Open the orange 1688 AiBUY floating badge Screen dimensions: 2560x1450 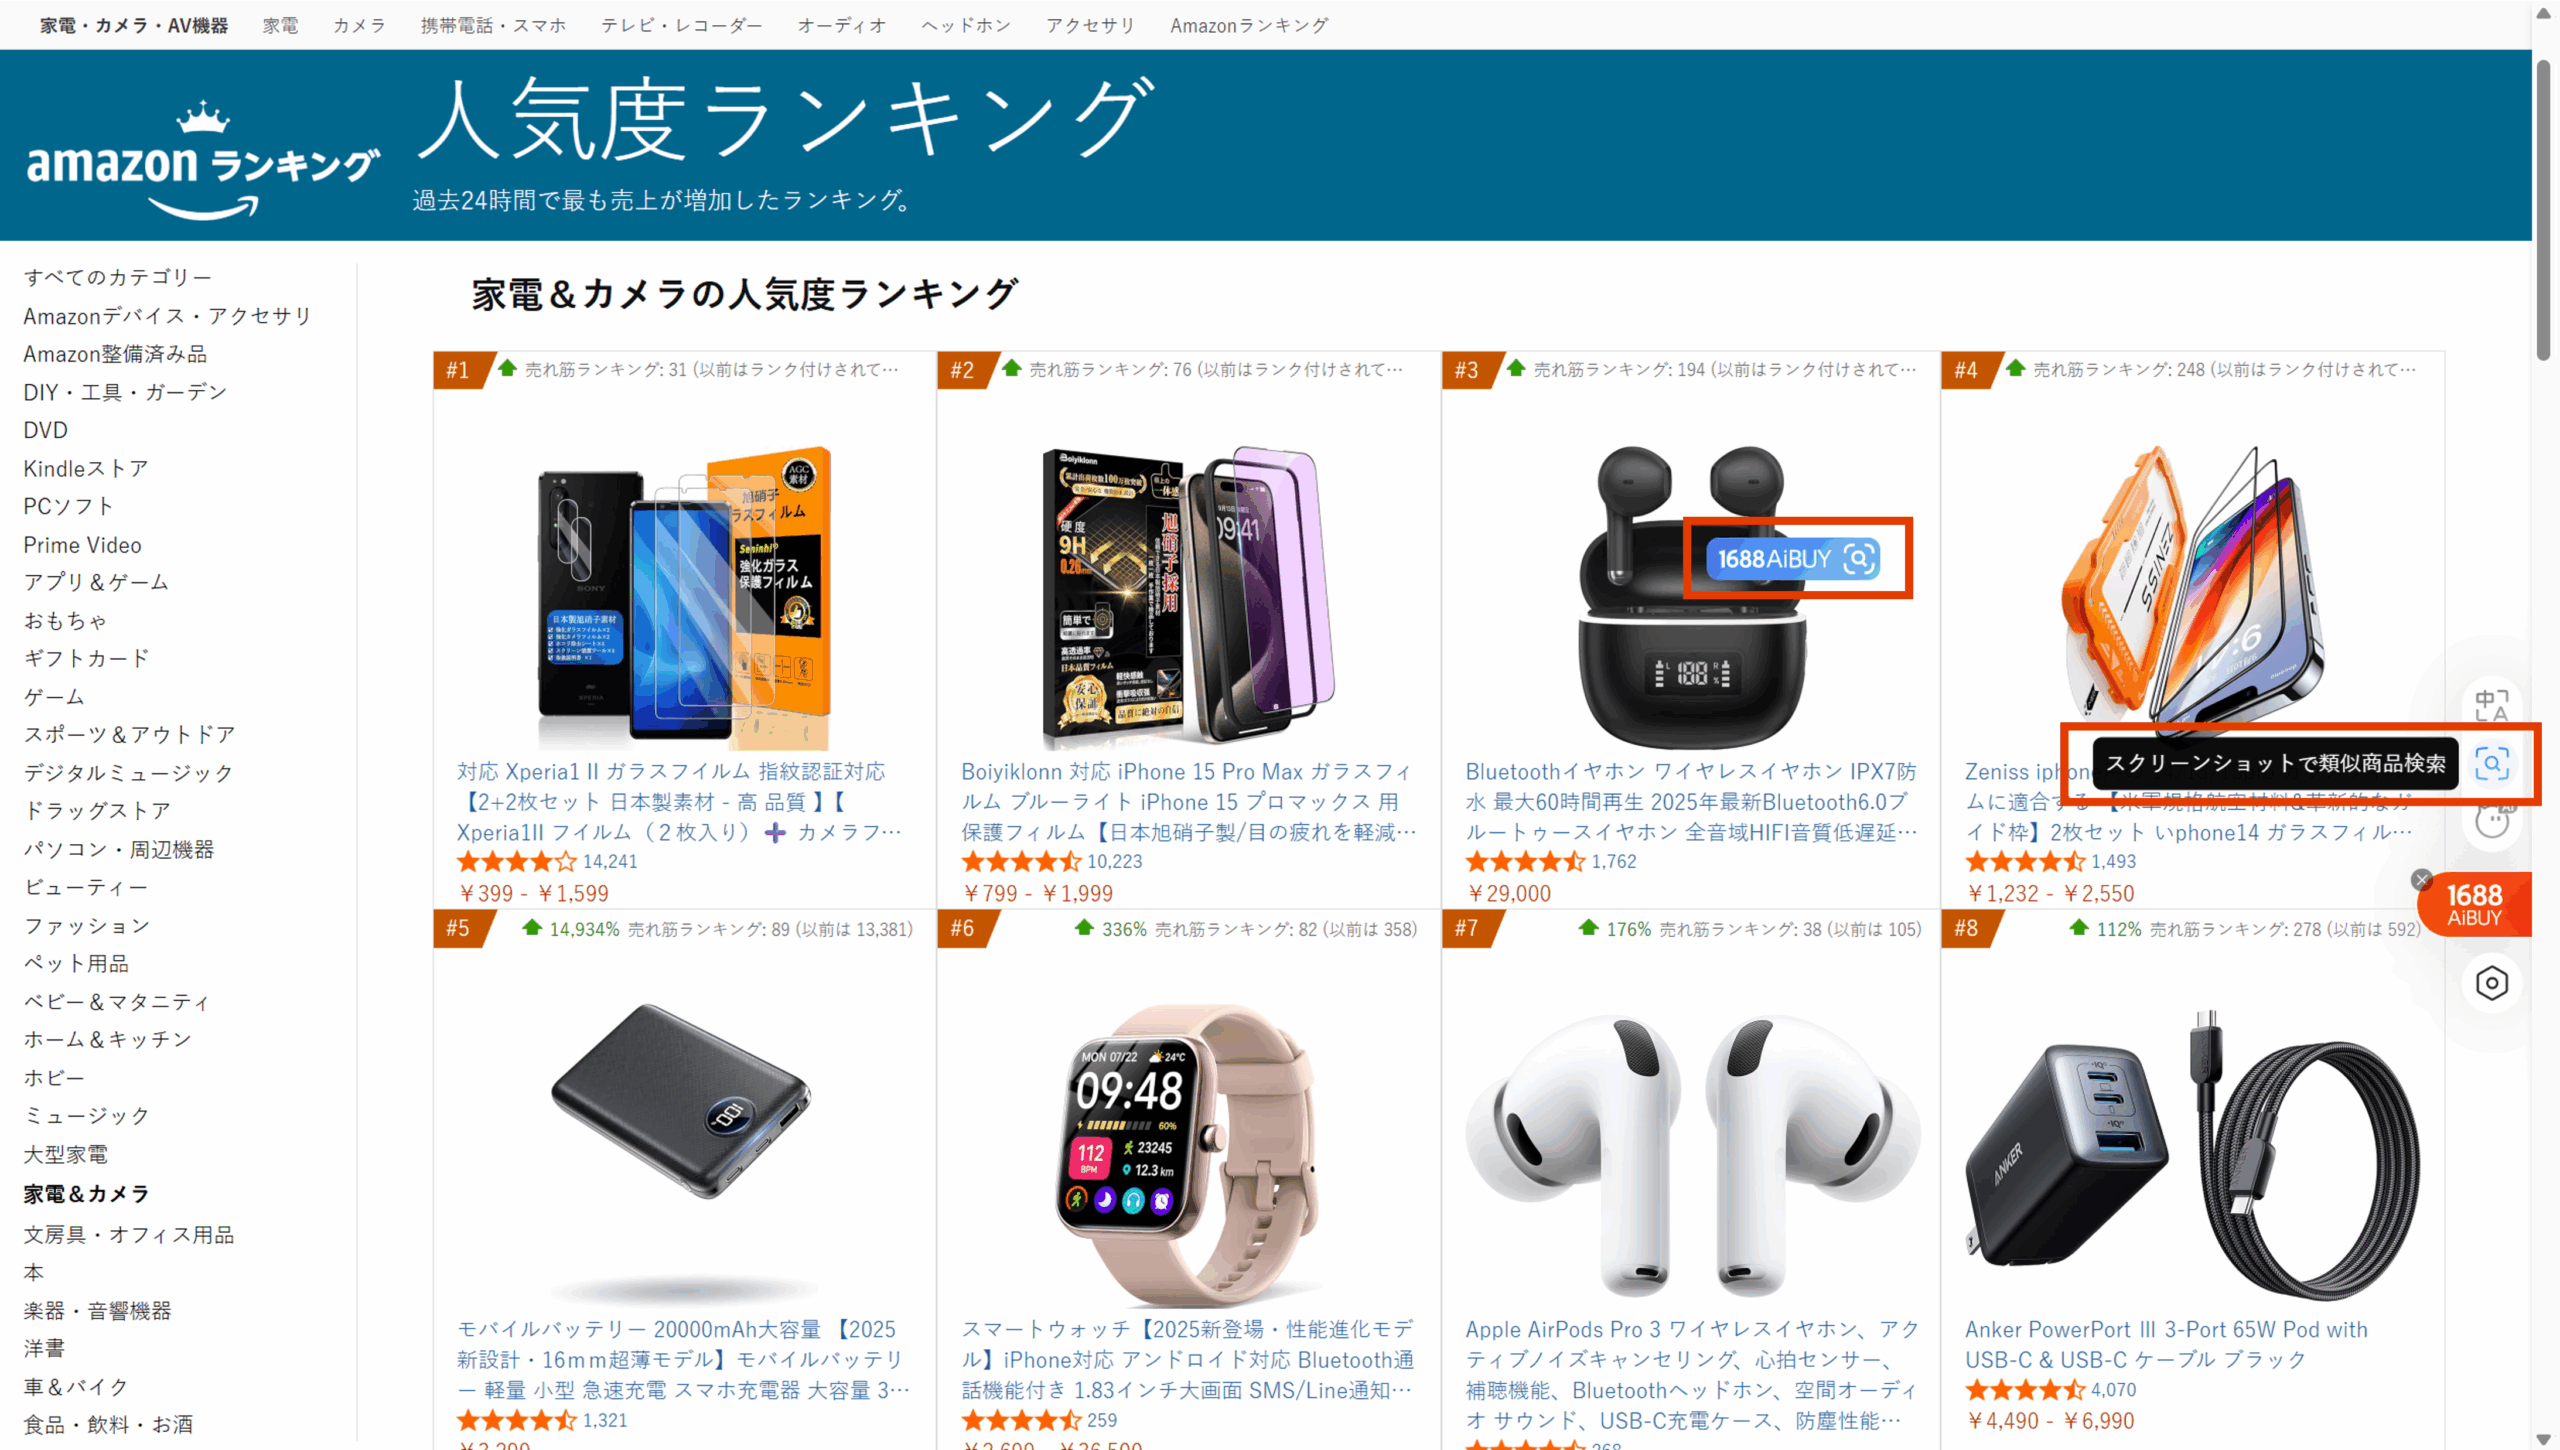(x=2475, y=904)
